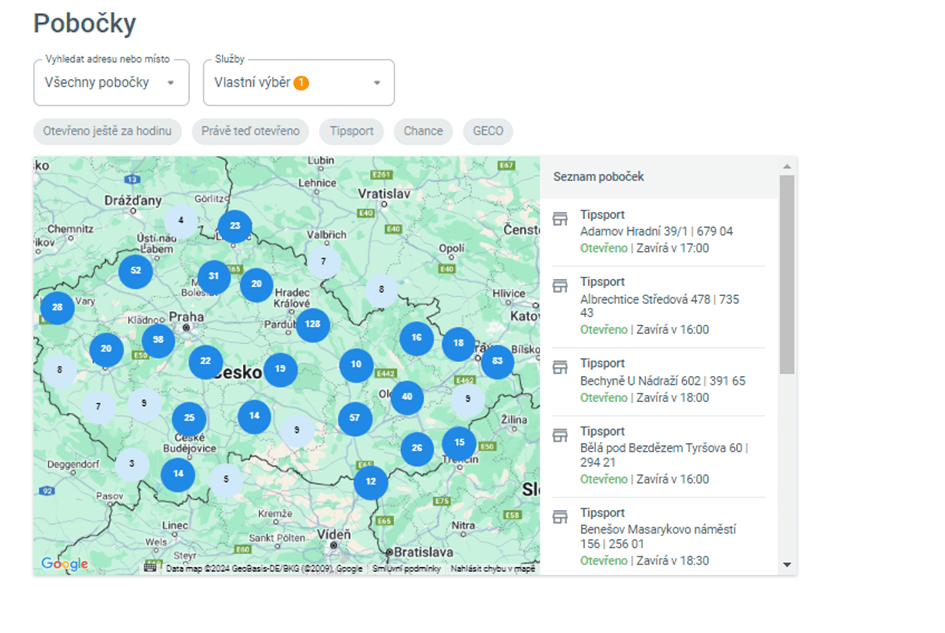Viewport: 945px width, 633px height.
Task: Toggle the Chance filter chip
Action: 423,131
